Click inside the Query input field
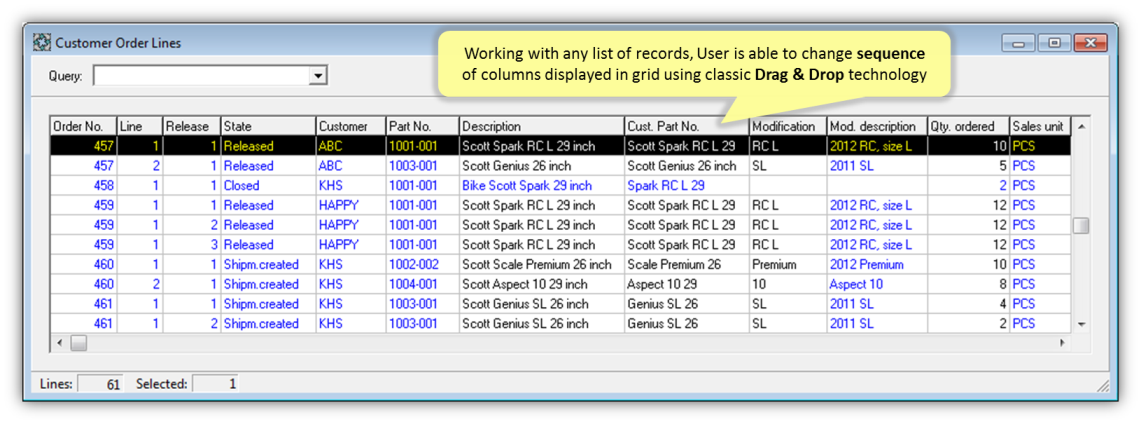This screenshot has height=424, width=1141. (x=200, y=76)
